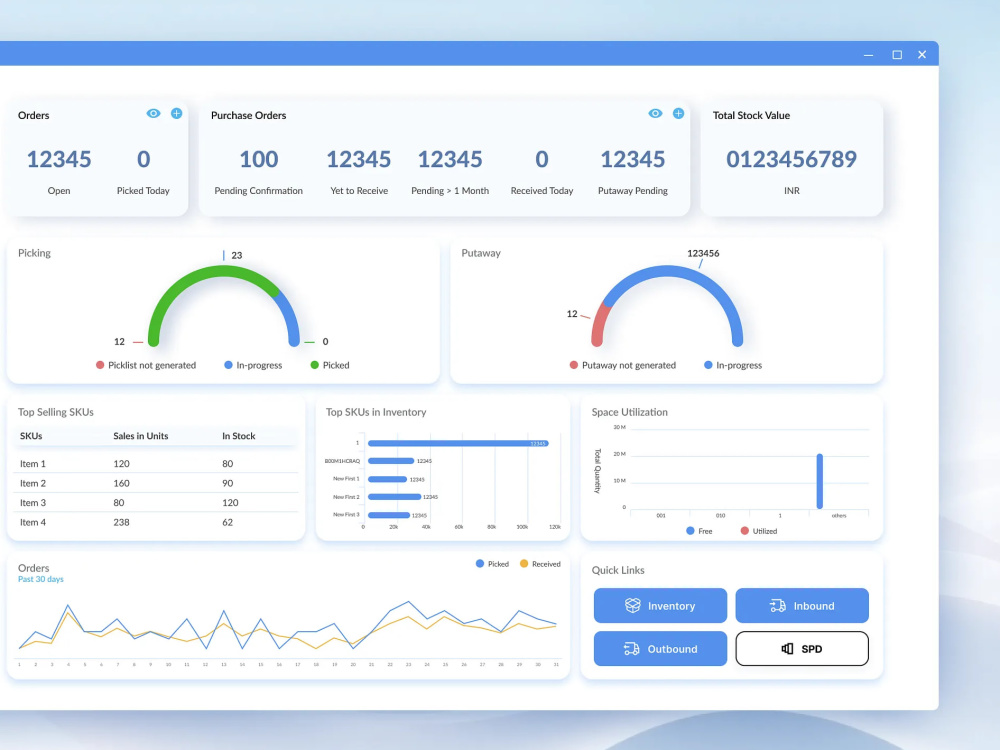The height and width of the screenshot is (750, 1000).
Task: Toggle the Putaway In-progress legend item
Action: 733,365
